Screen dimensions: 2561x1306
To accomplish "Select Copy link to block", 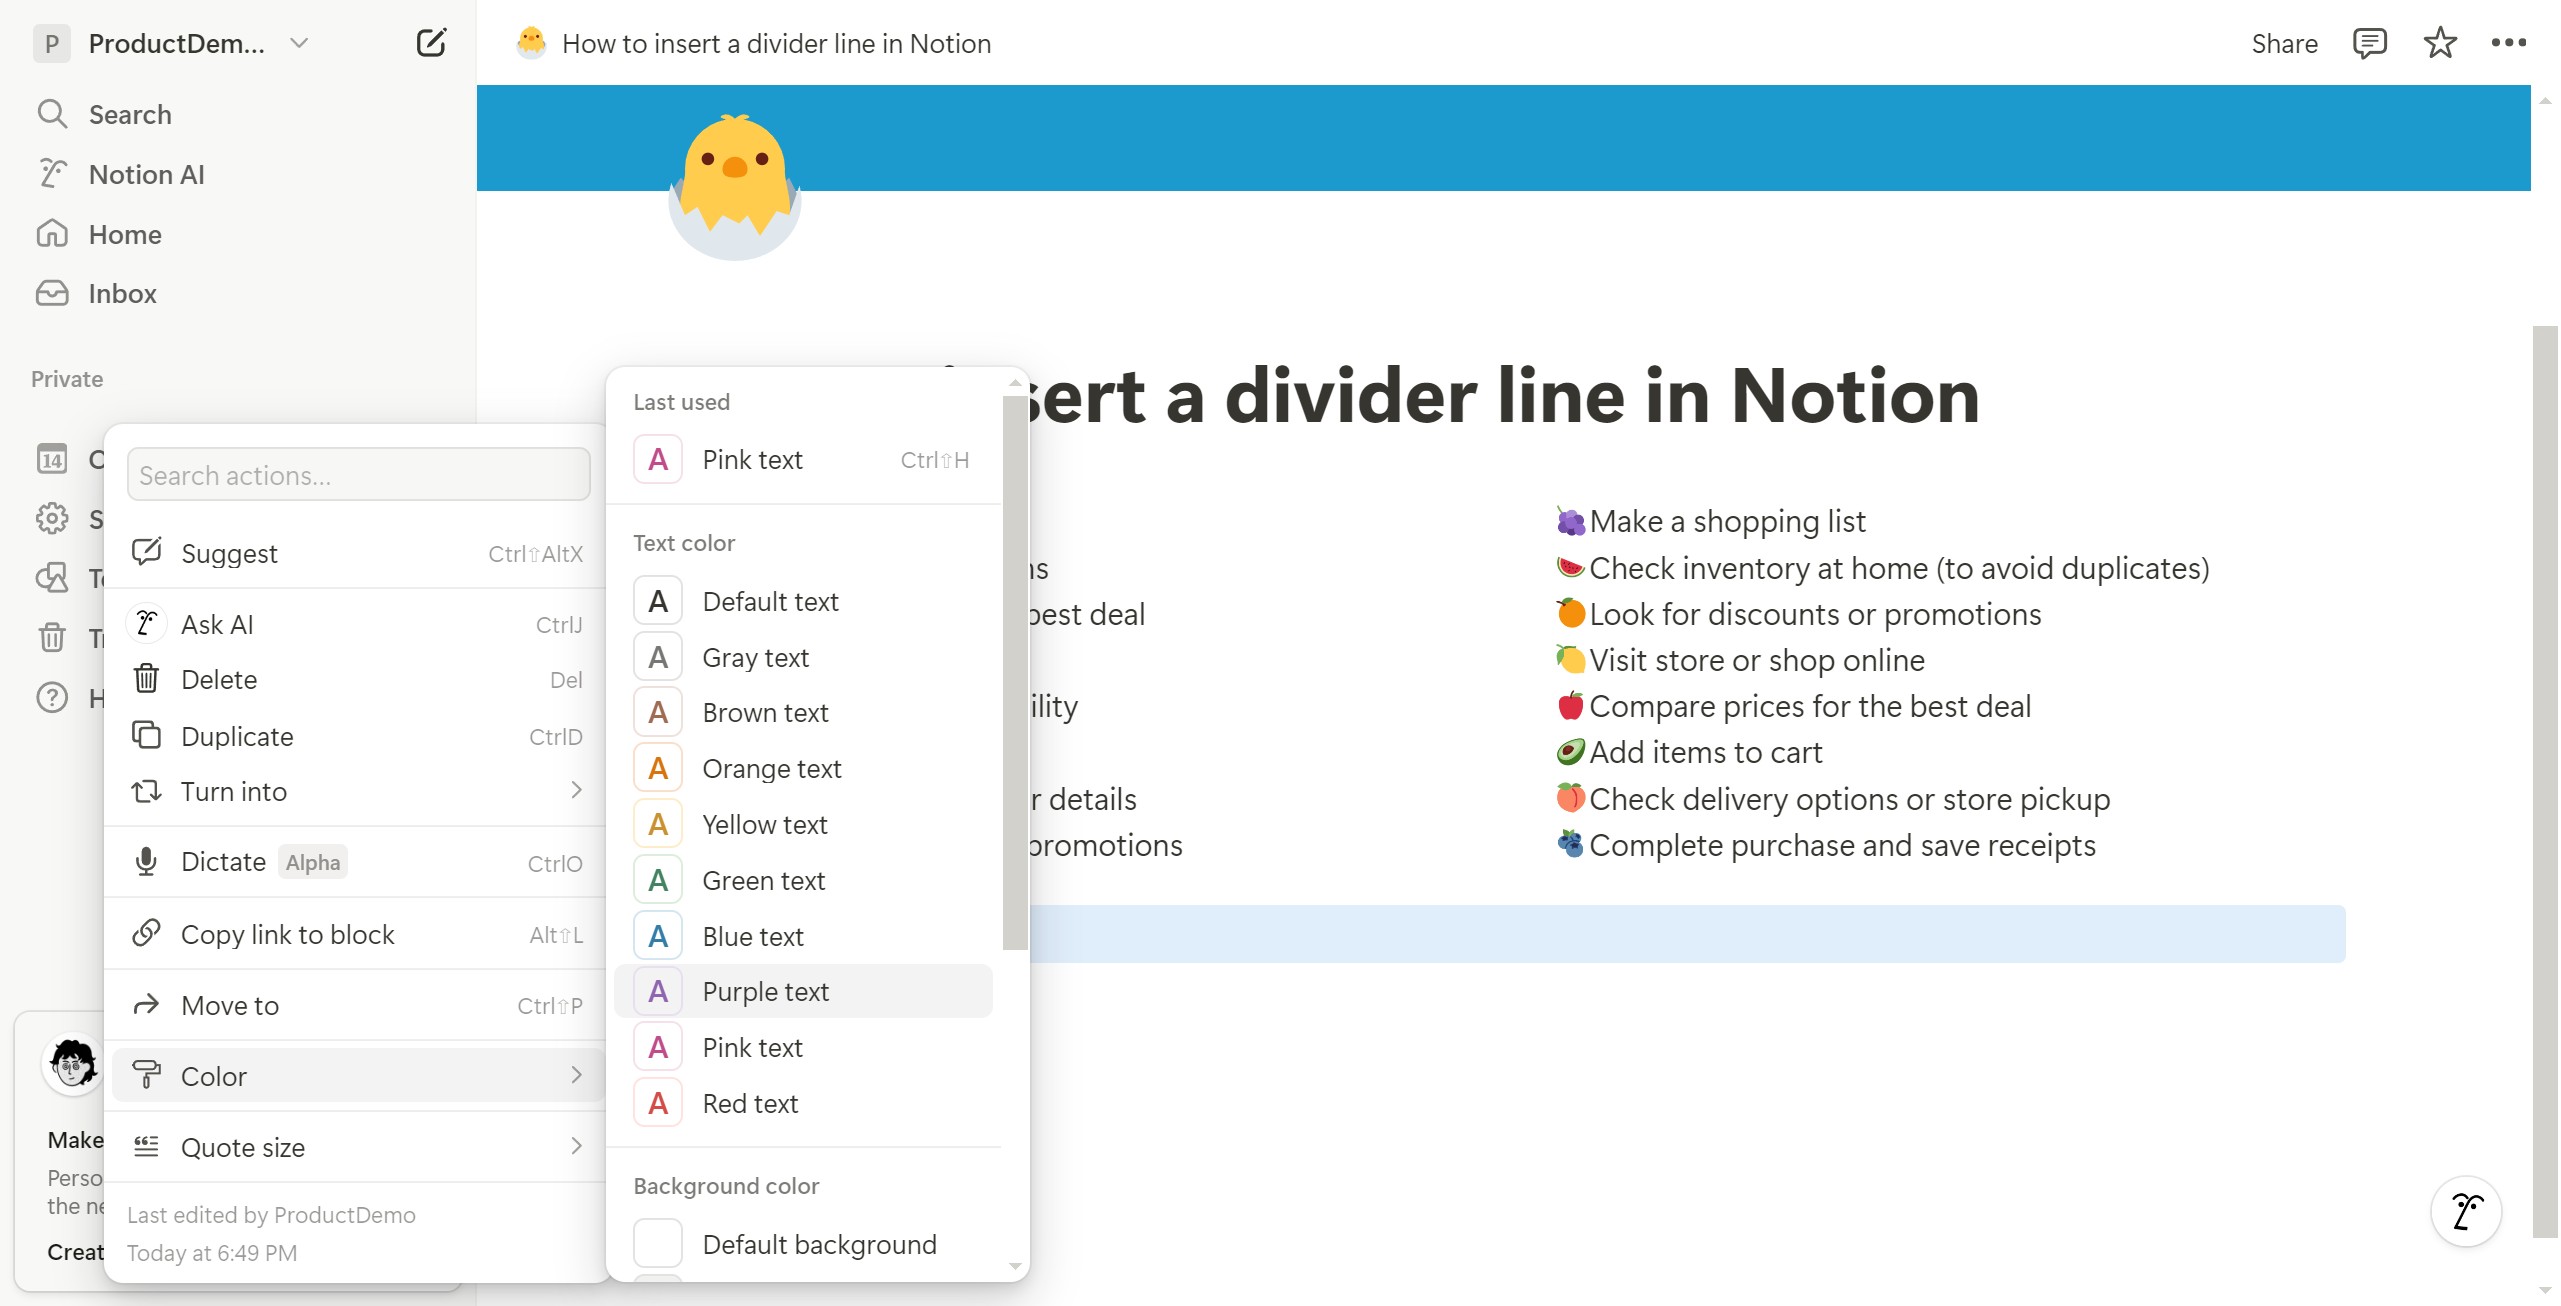I will (x=357, y=934).
